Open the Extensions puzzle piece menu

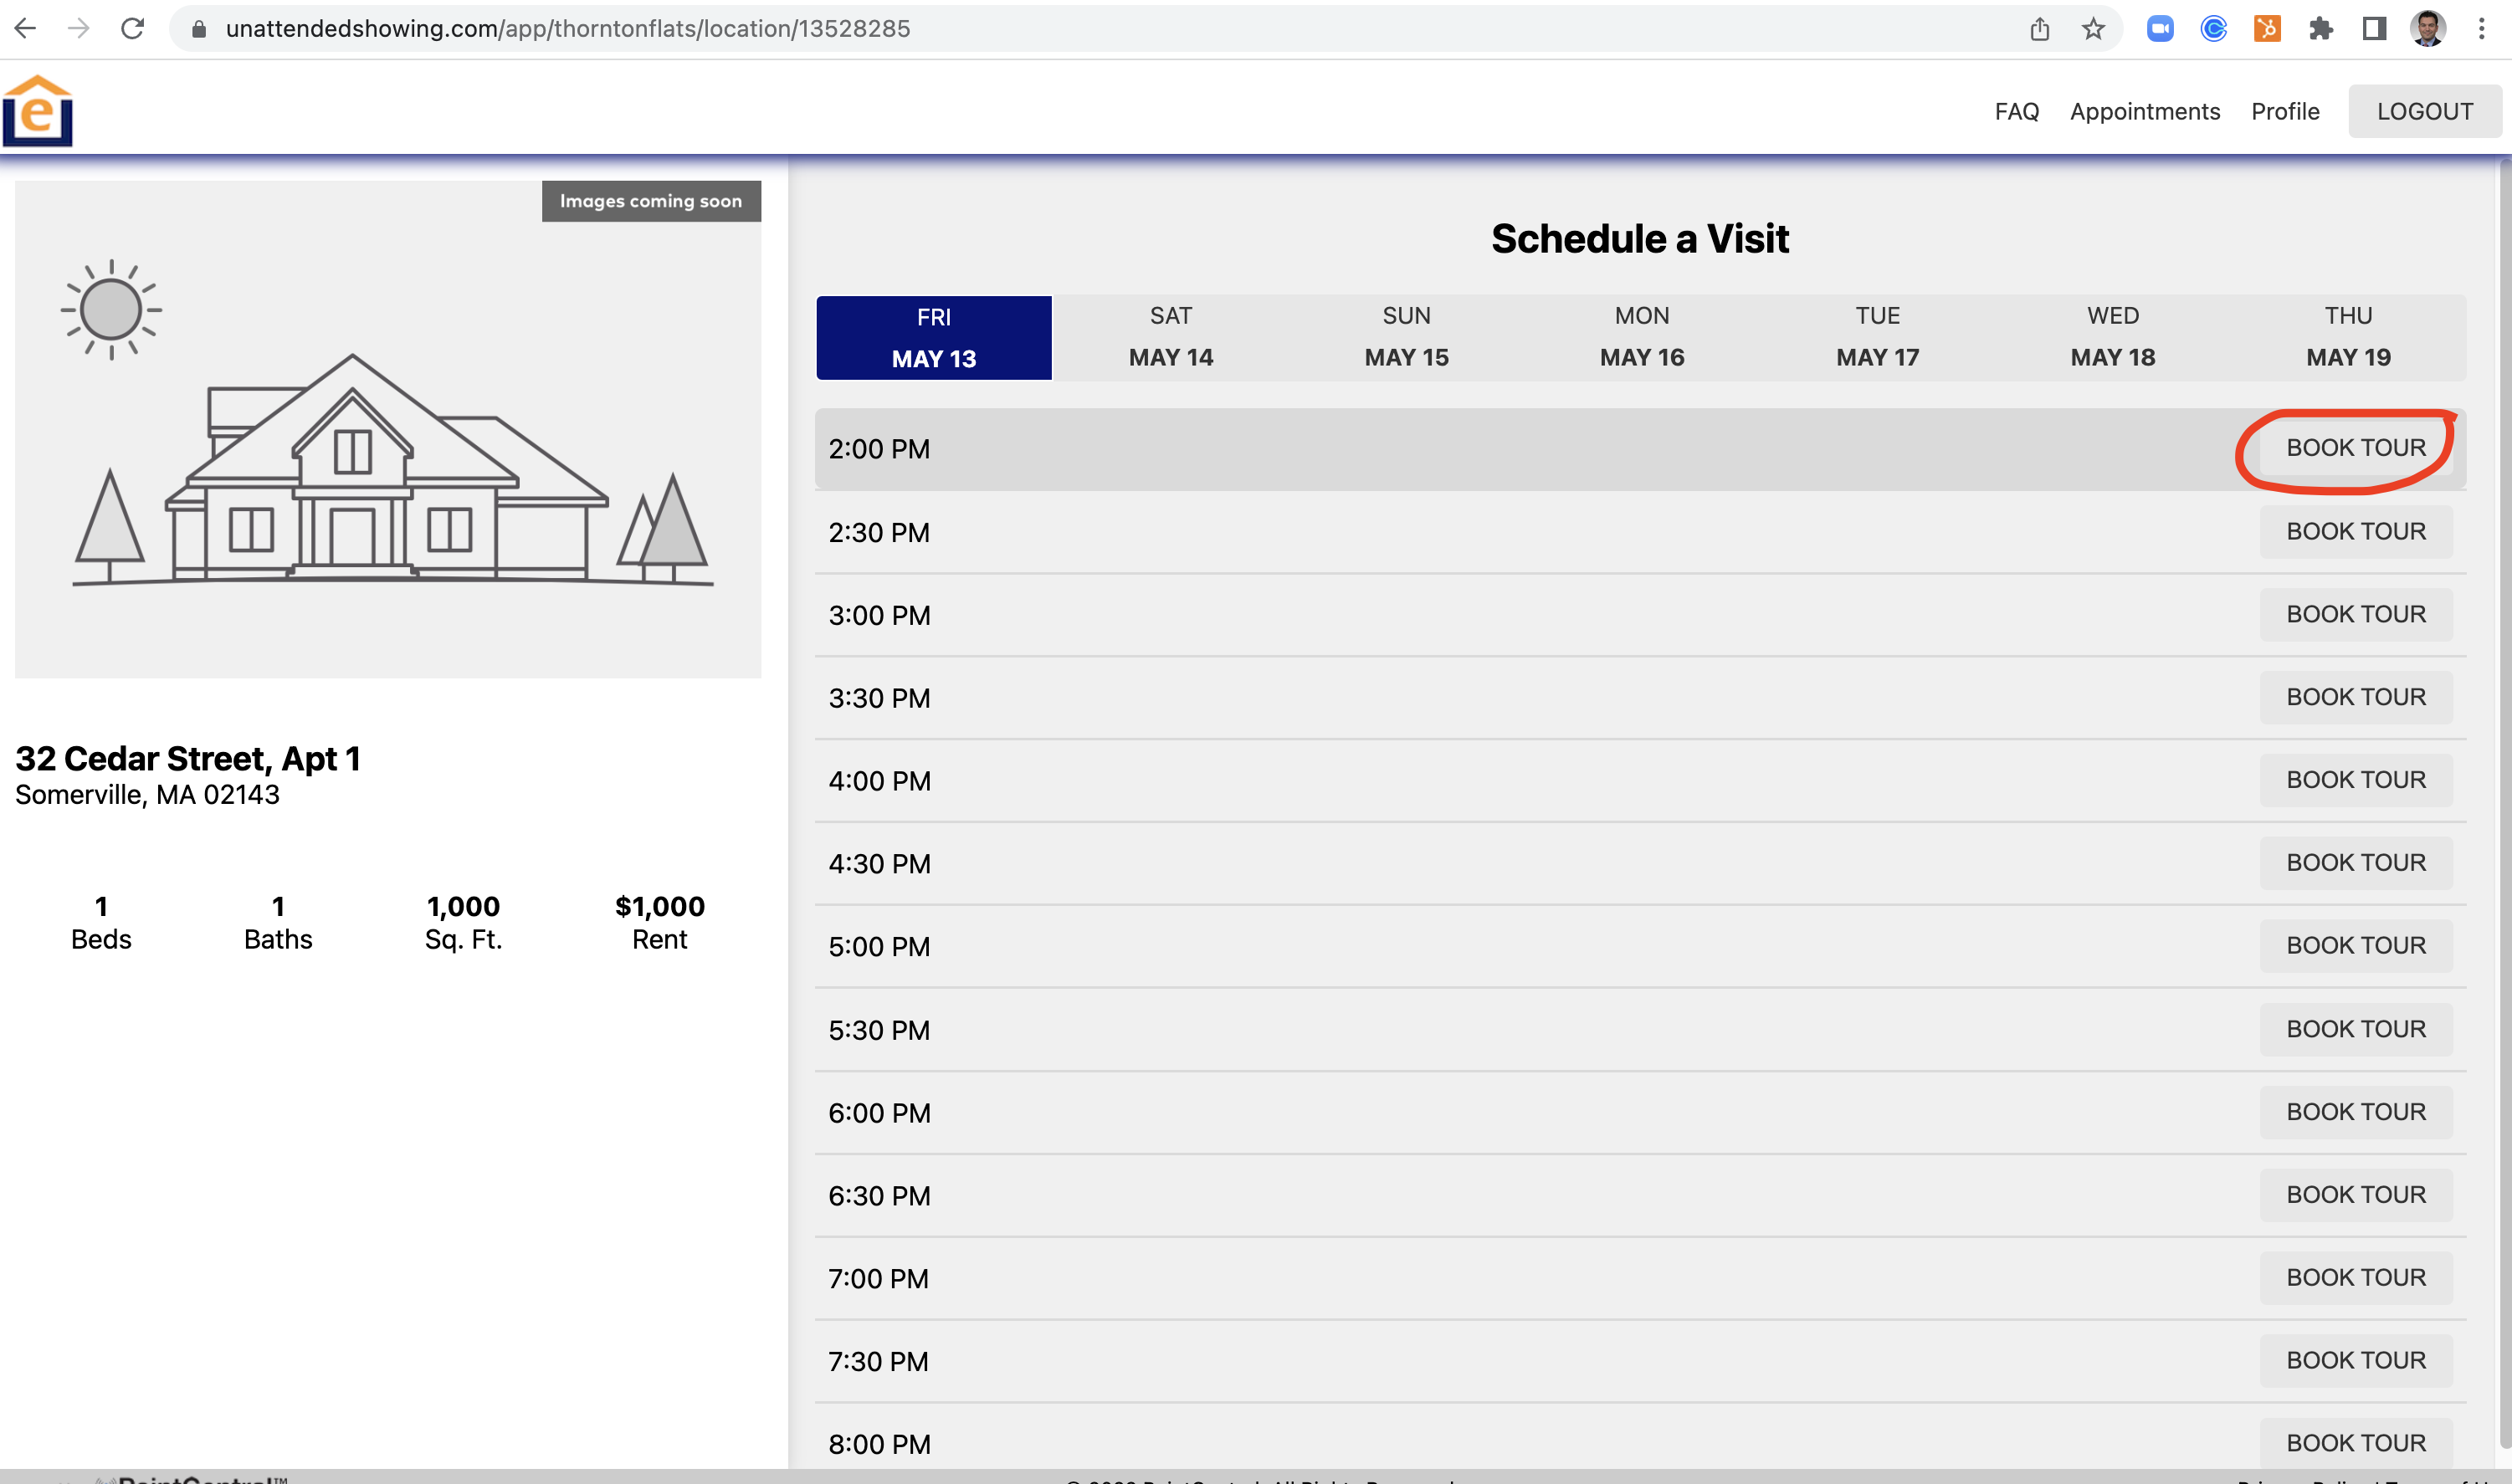click(x=2320, y=29)
